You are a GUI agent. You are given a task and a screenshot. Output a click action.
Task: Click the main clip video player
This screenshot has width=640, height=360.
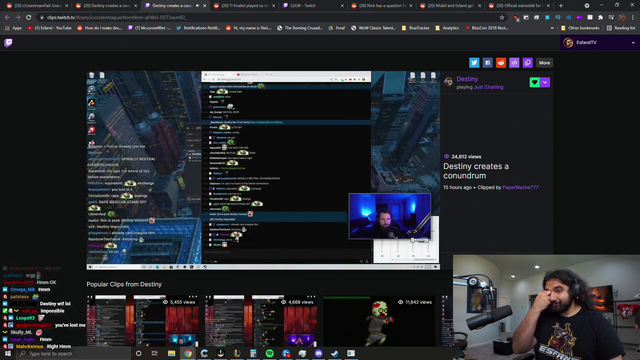click(263, 170)
